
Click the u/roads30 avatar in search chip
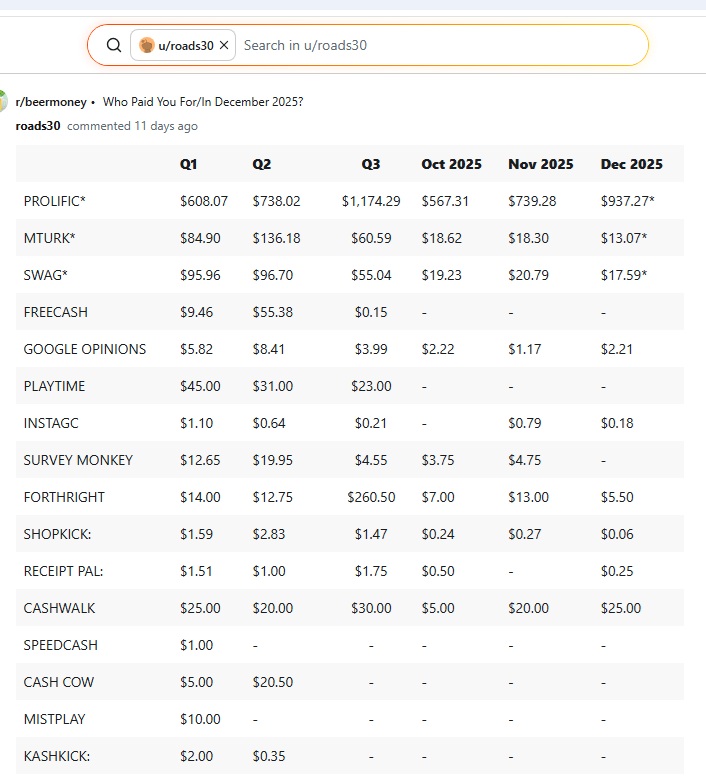pyautogui.click(x=147, y=45)
